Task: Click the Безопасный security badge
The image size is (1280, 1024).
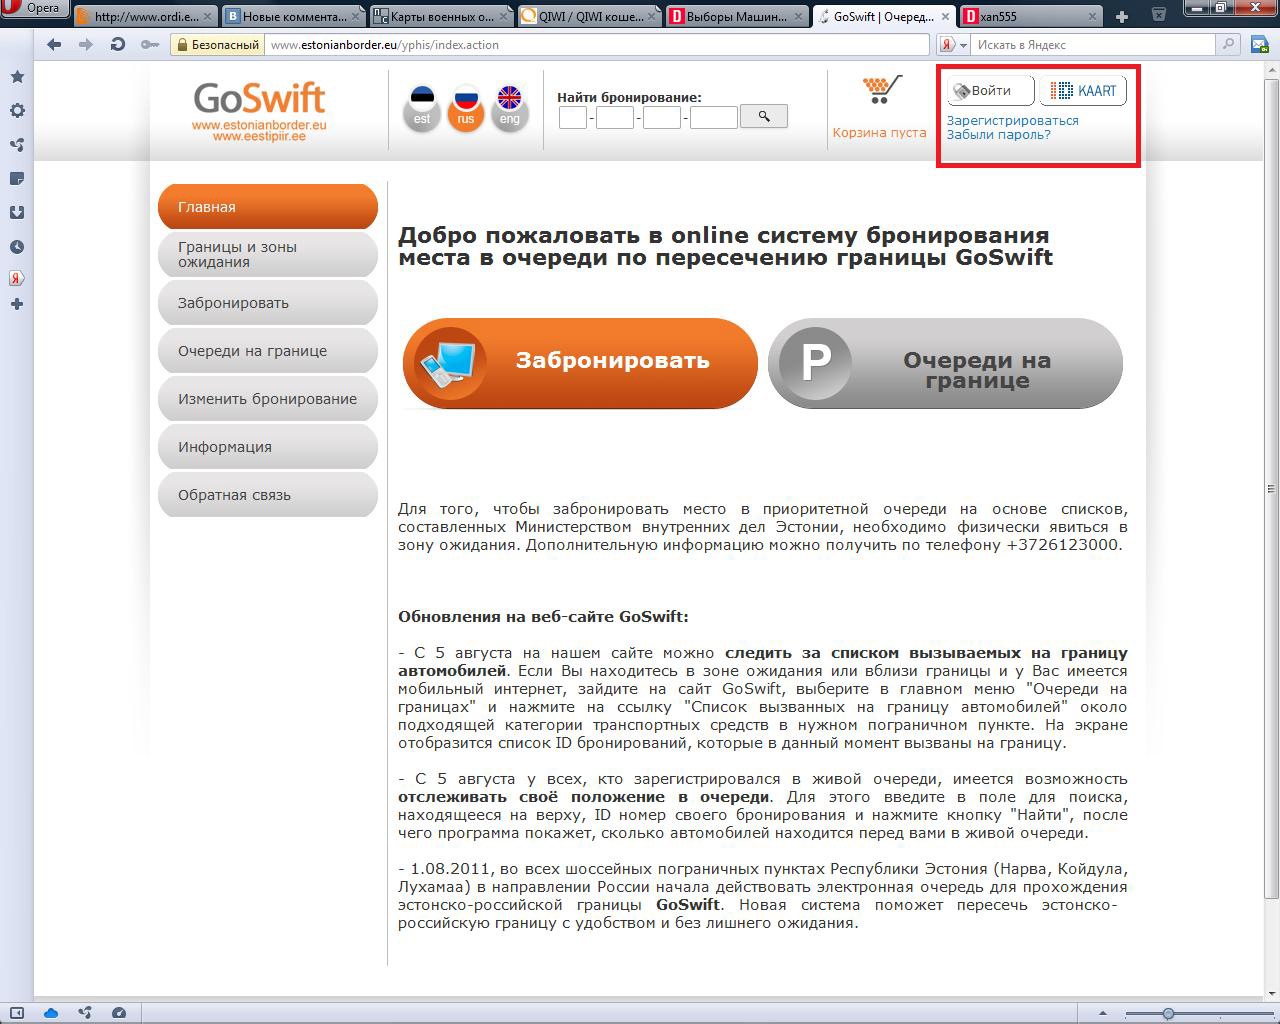Action: click(217, 45)
